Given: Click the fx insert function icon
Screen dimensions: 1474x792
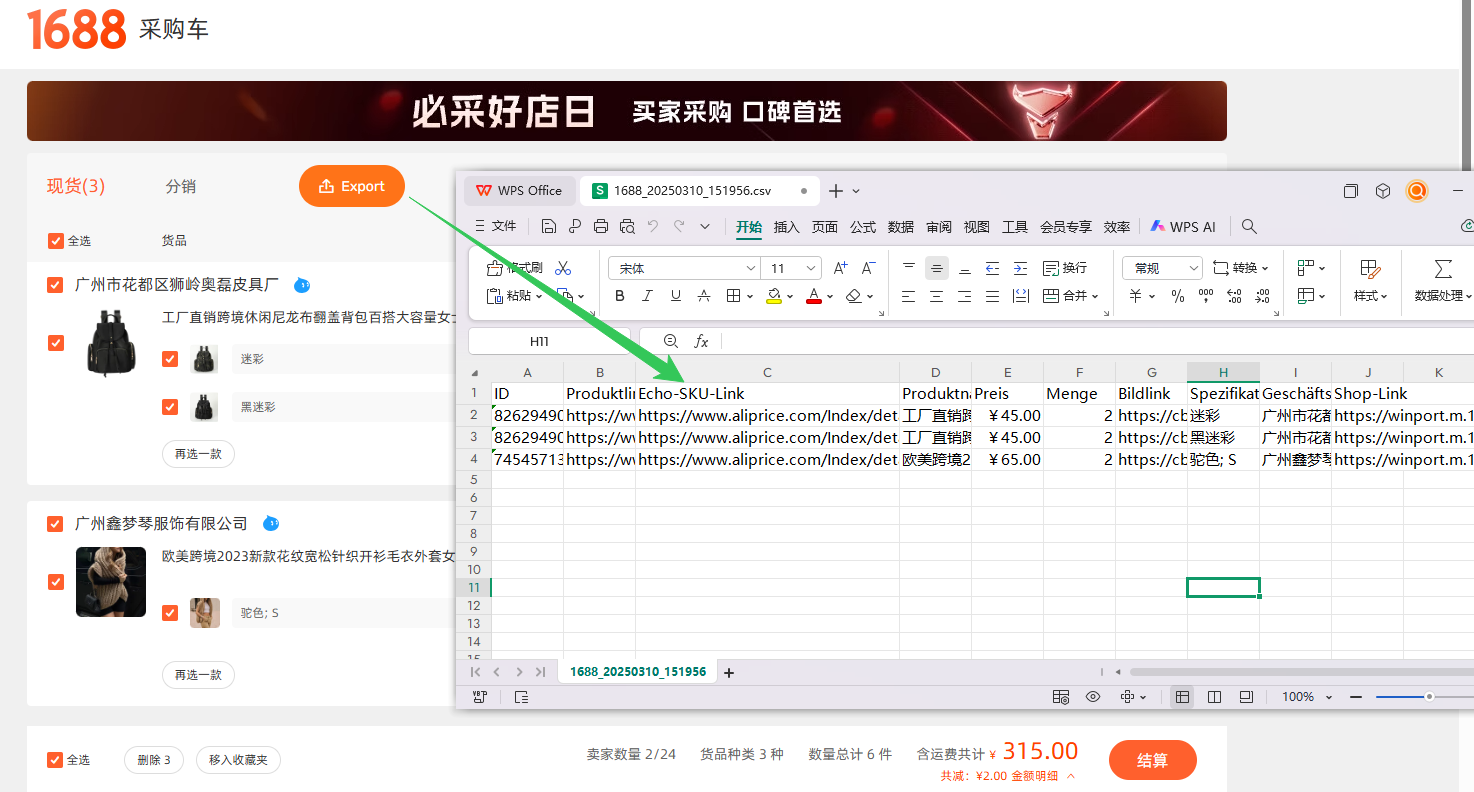Looking at the screenshot, I should coord(701,342).
